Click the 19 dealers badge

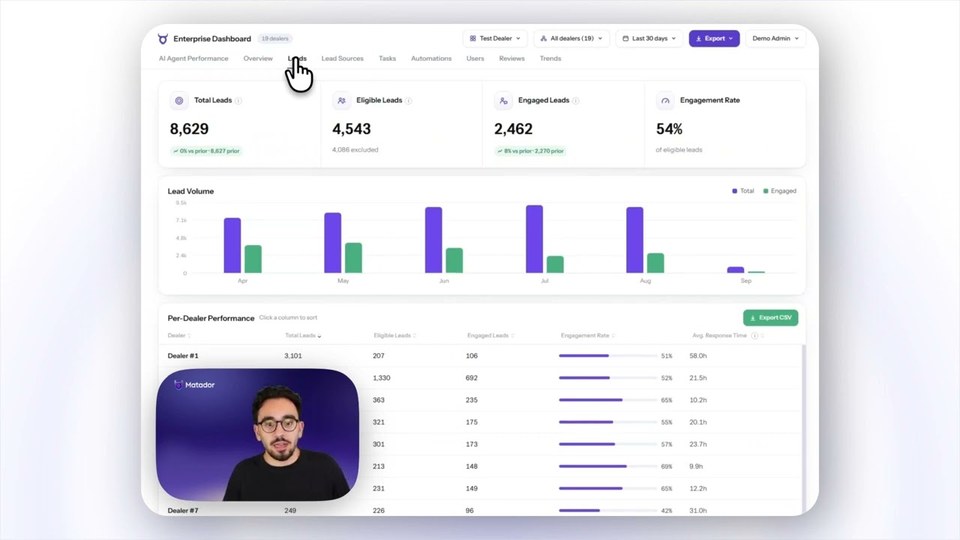coord(275,39)
